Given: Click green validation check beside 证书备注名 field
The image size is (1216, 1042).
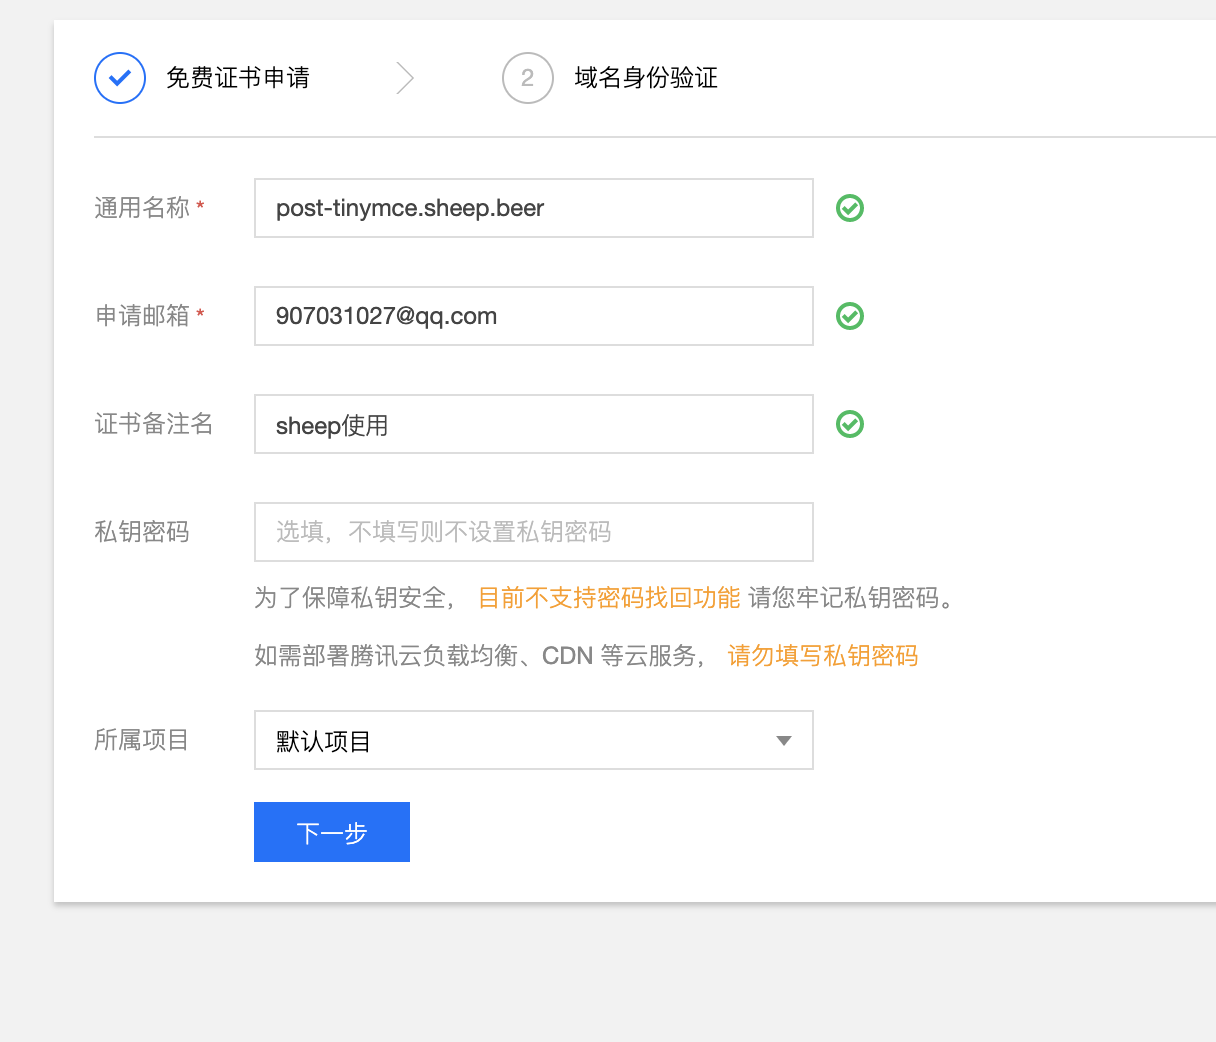Looking at the screenshot, I should click(x=850, y=424).
